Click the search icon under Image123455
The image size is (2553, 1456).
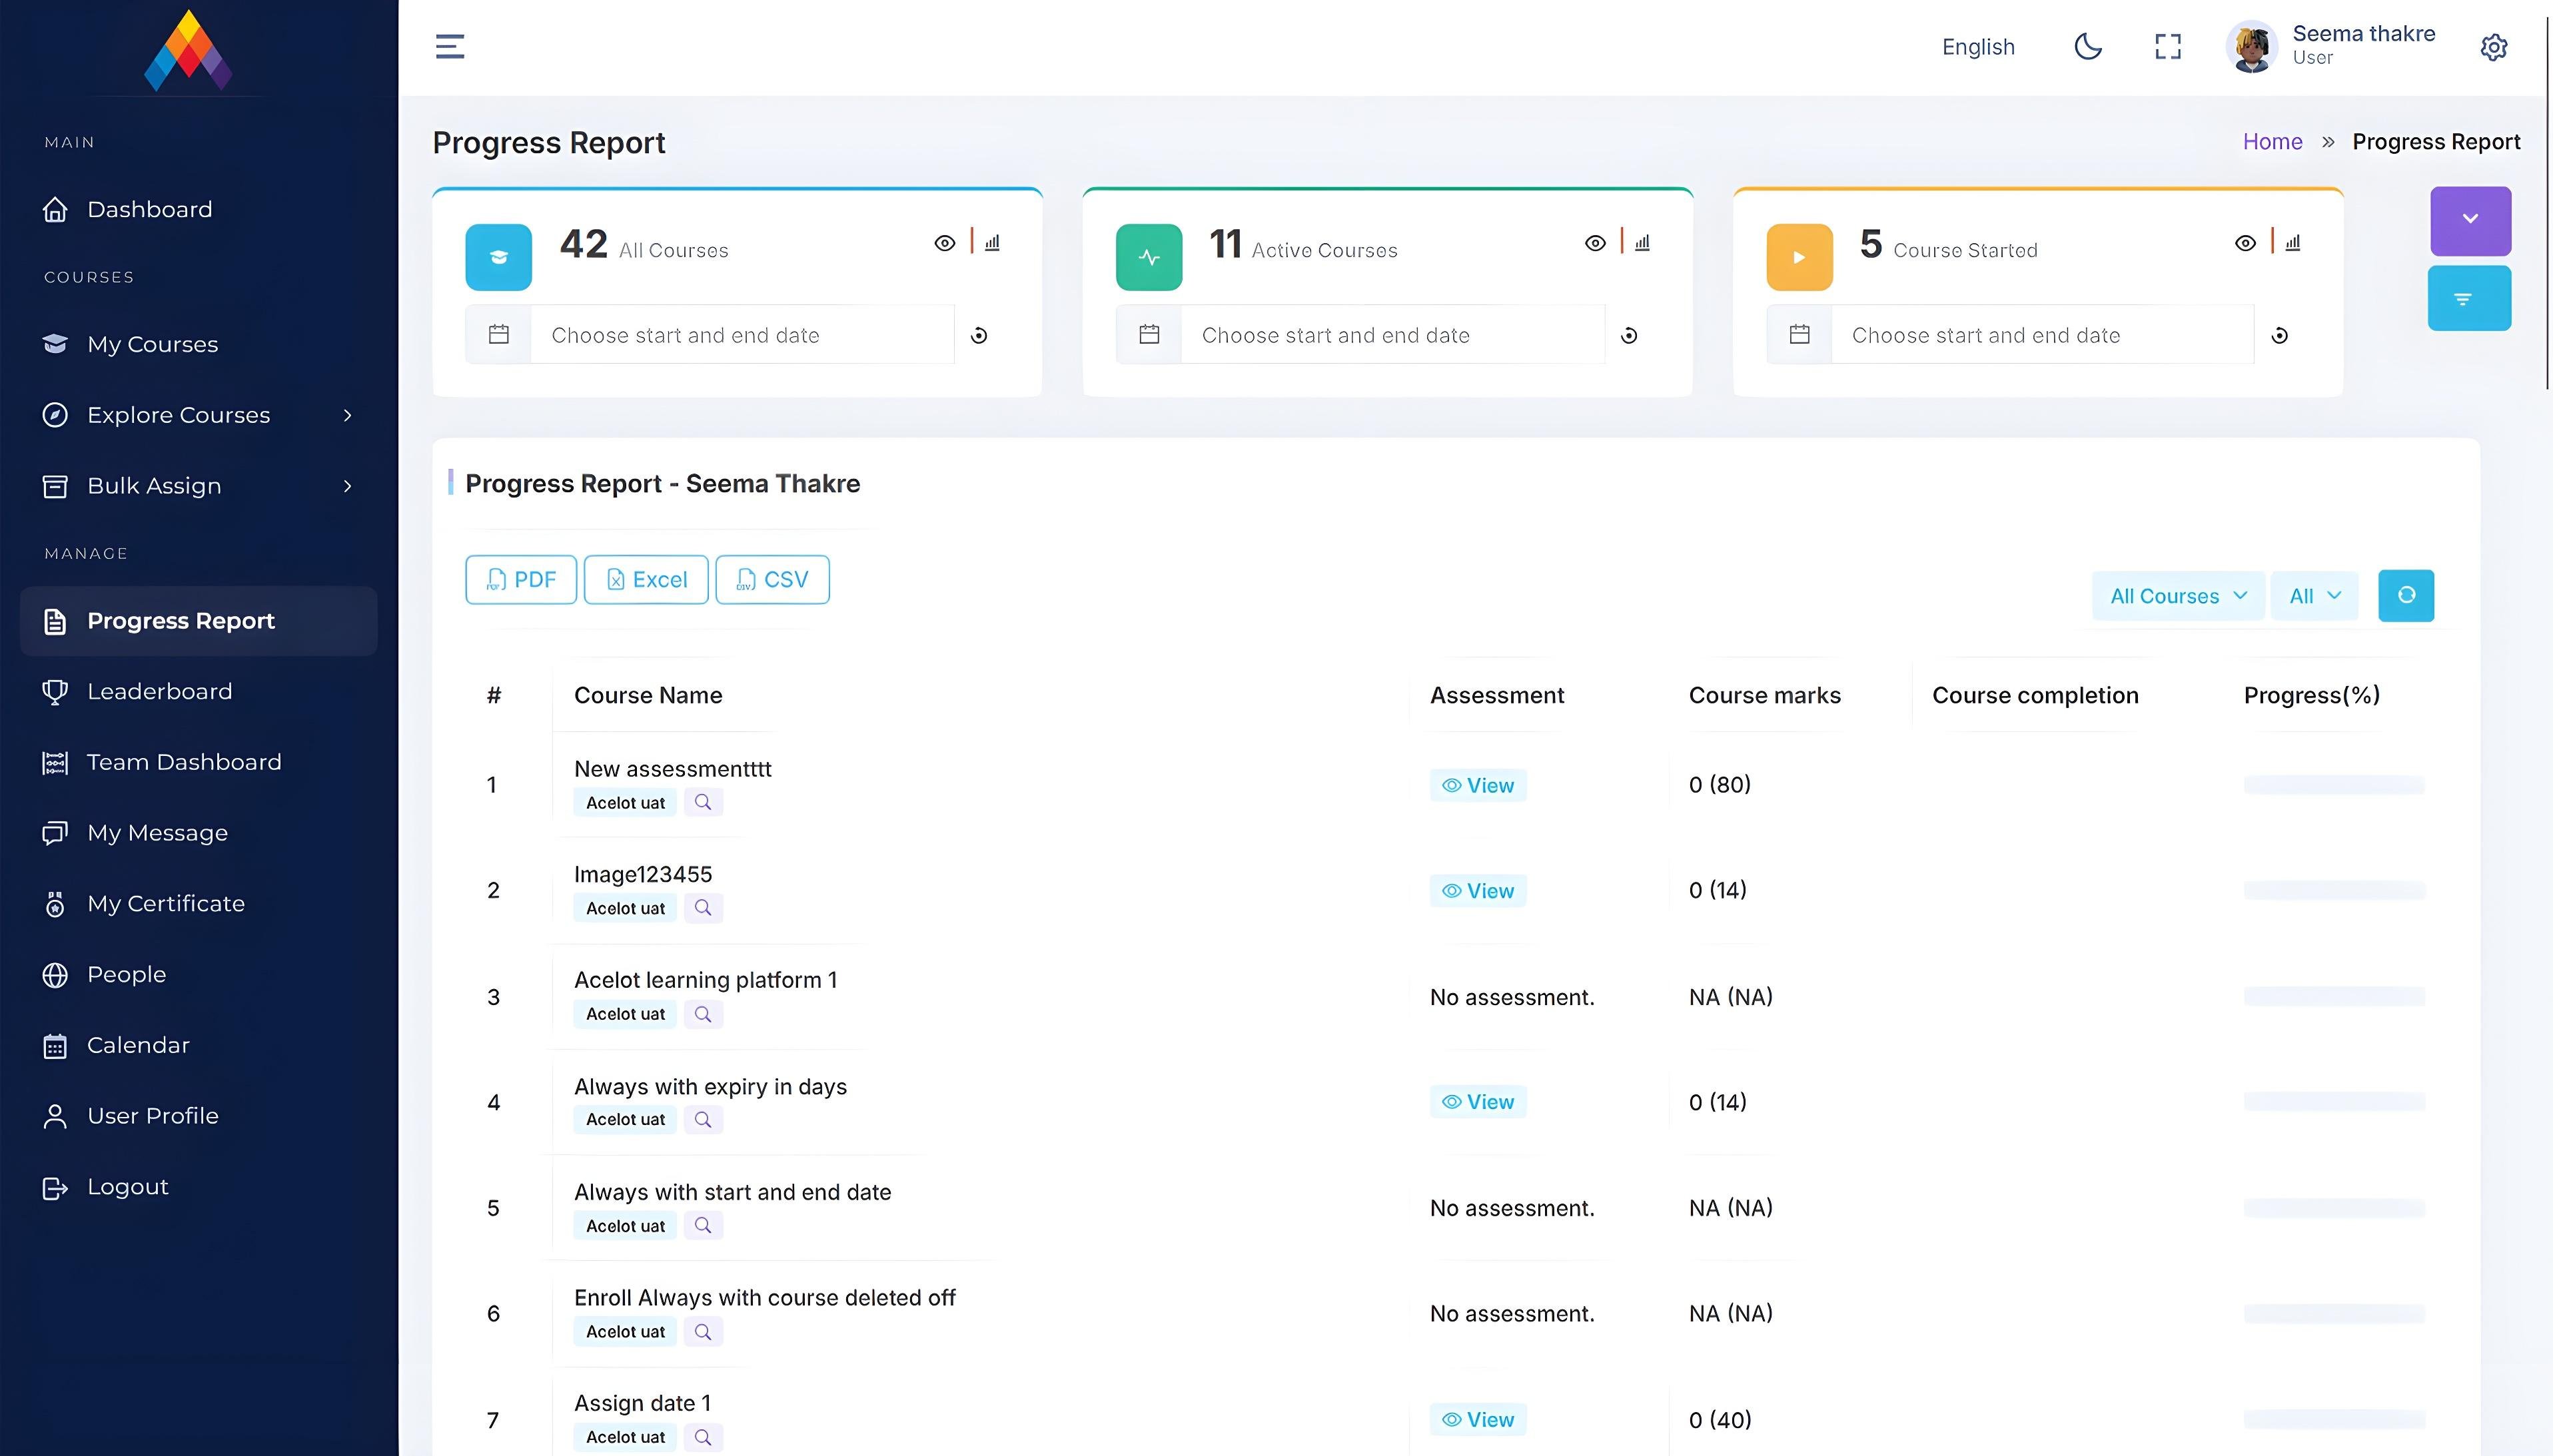click(703, 908)
